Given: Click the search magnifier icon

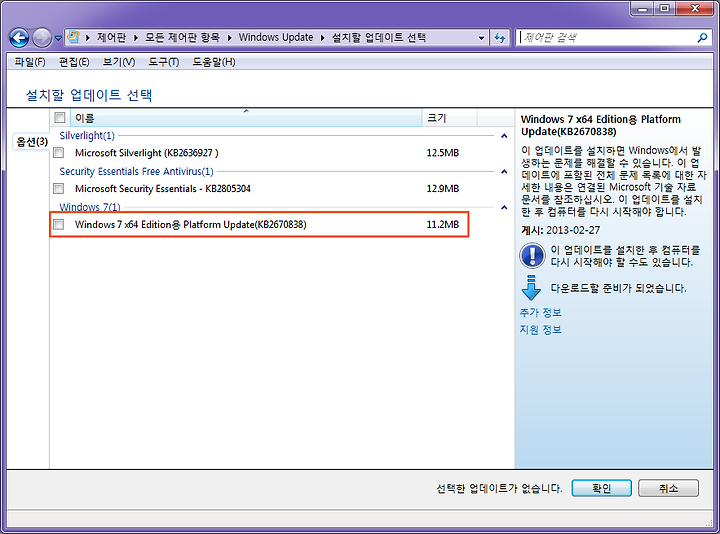Looking at the screenshot, I should 702,38.
